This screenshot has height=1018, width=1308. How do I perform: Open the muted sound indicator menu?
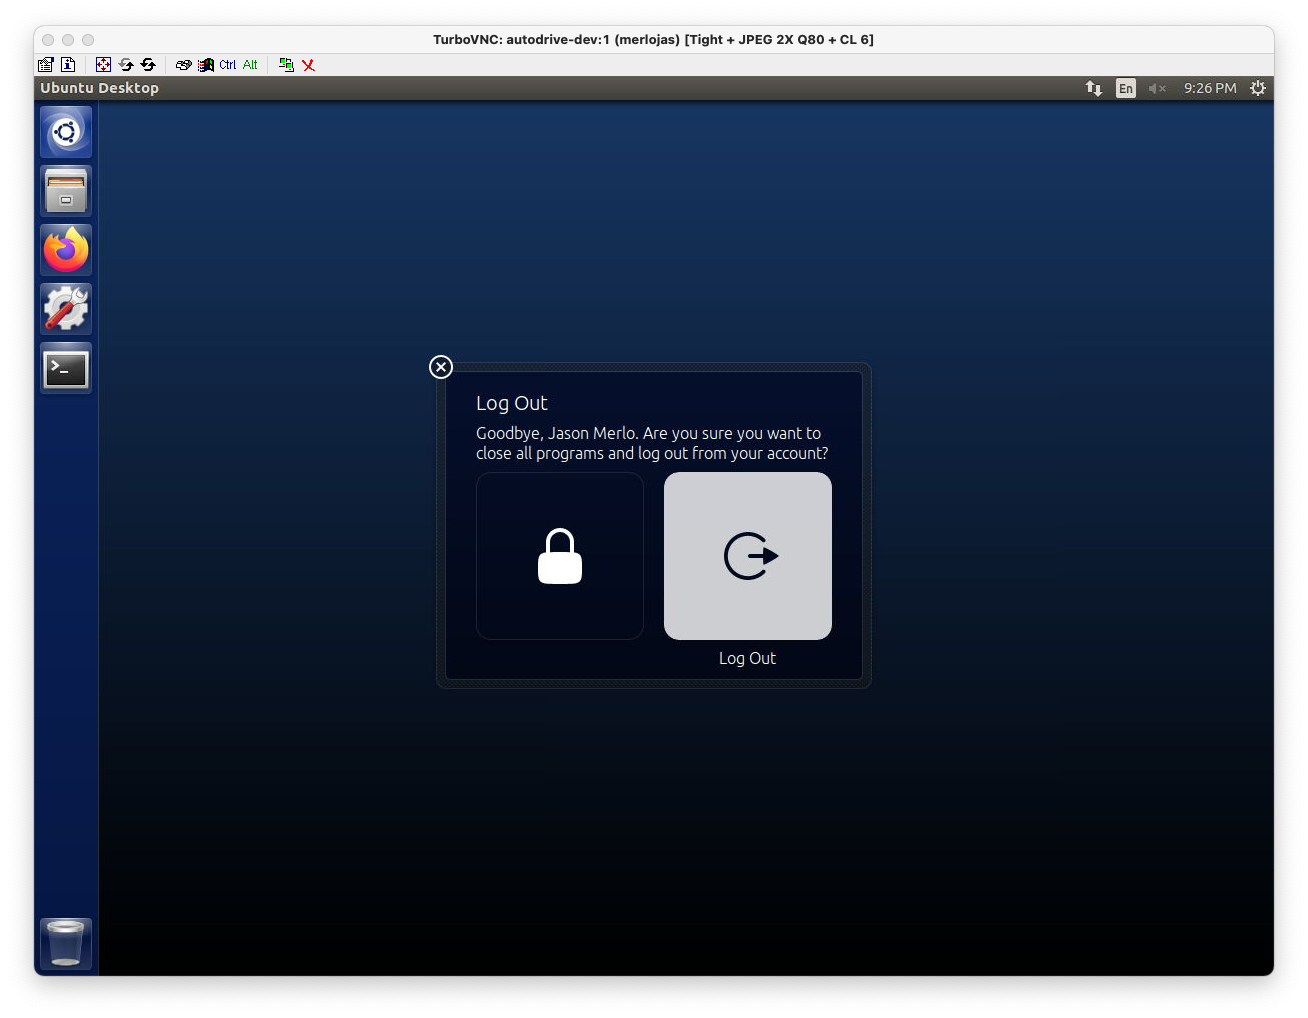1157,88
